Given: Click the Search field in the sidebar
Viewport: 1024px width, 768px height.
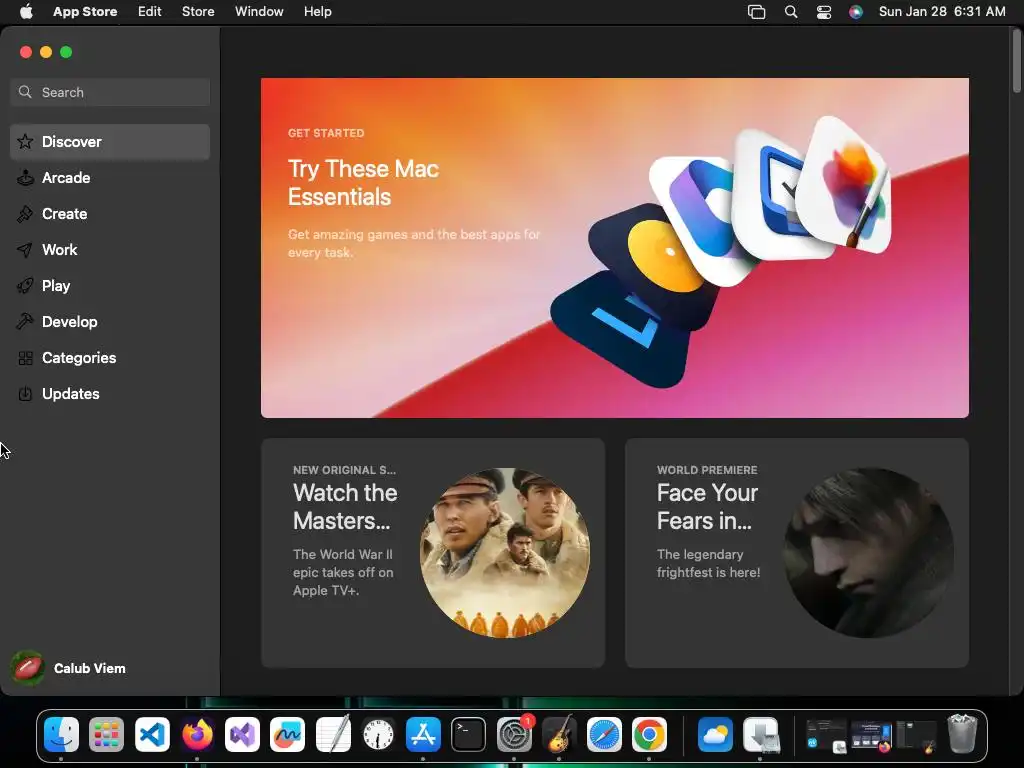Looking at the screenshot, I should (x=110, y=92).
